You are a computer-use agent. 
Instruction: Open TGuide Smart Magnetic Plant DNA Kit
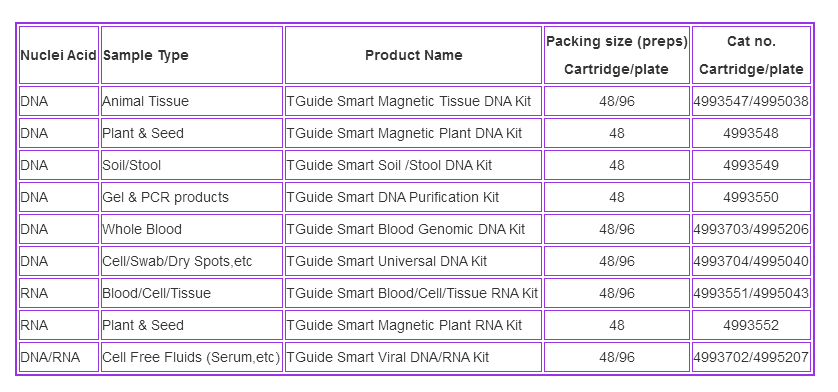tap(404, 133)
